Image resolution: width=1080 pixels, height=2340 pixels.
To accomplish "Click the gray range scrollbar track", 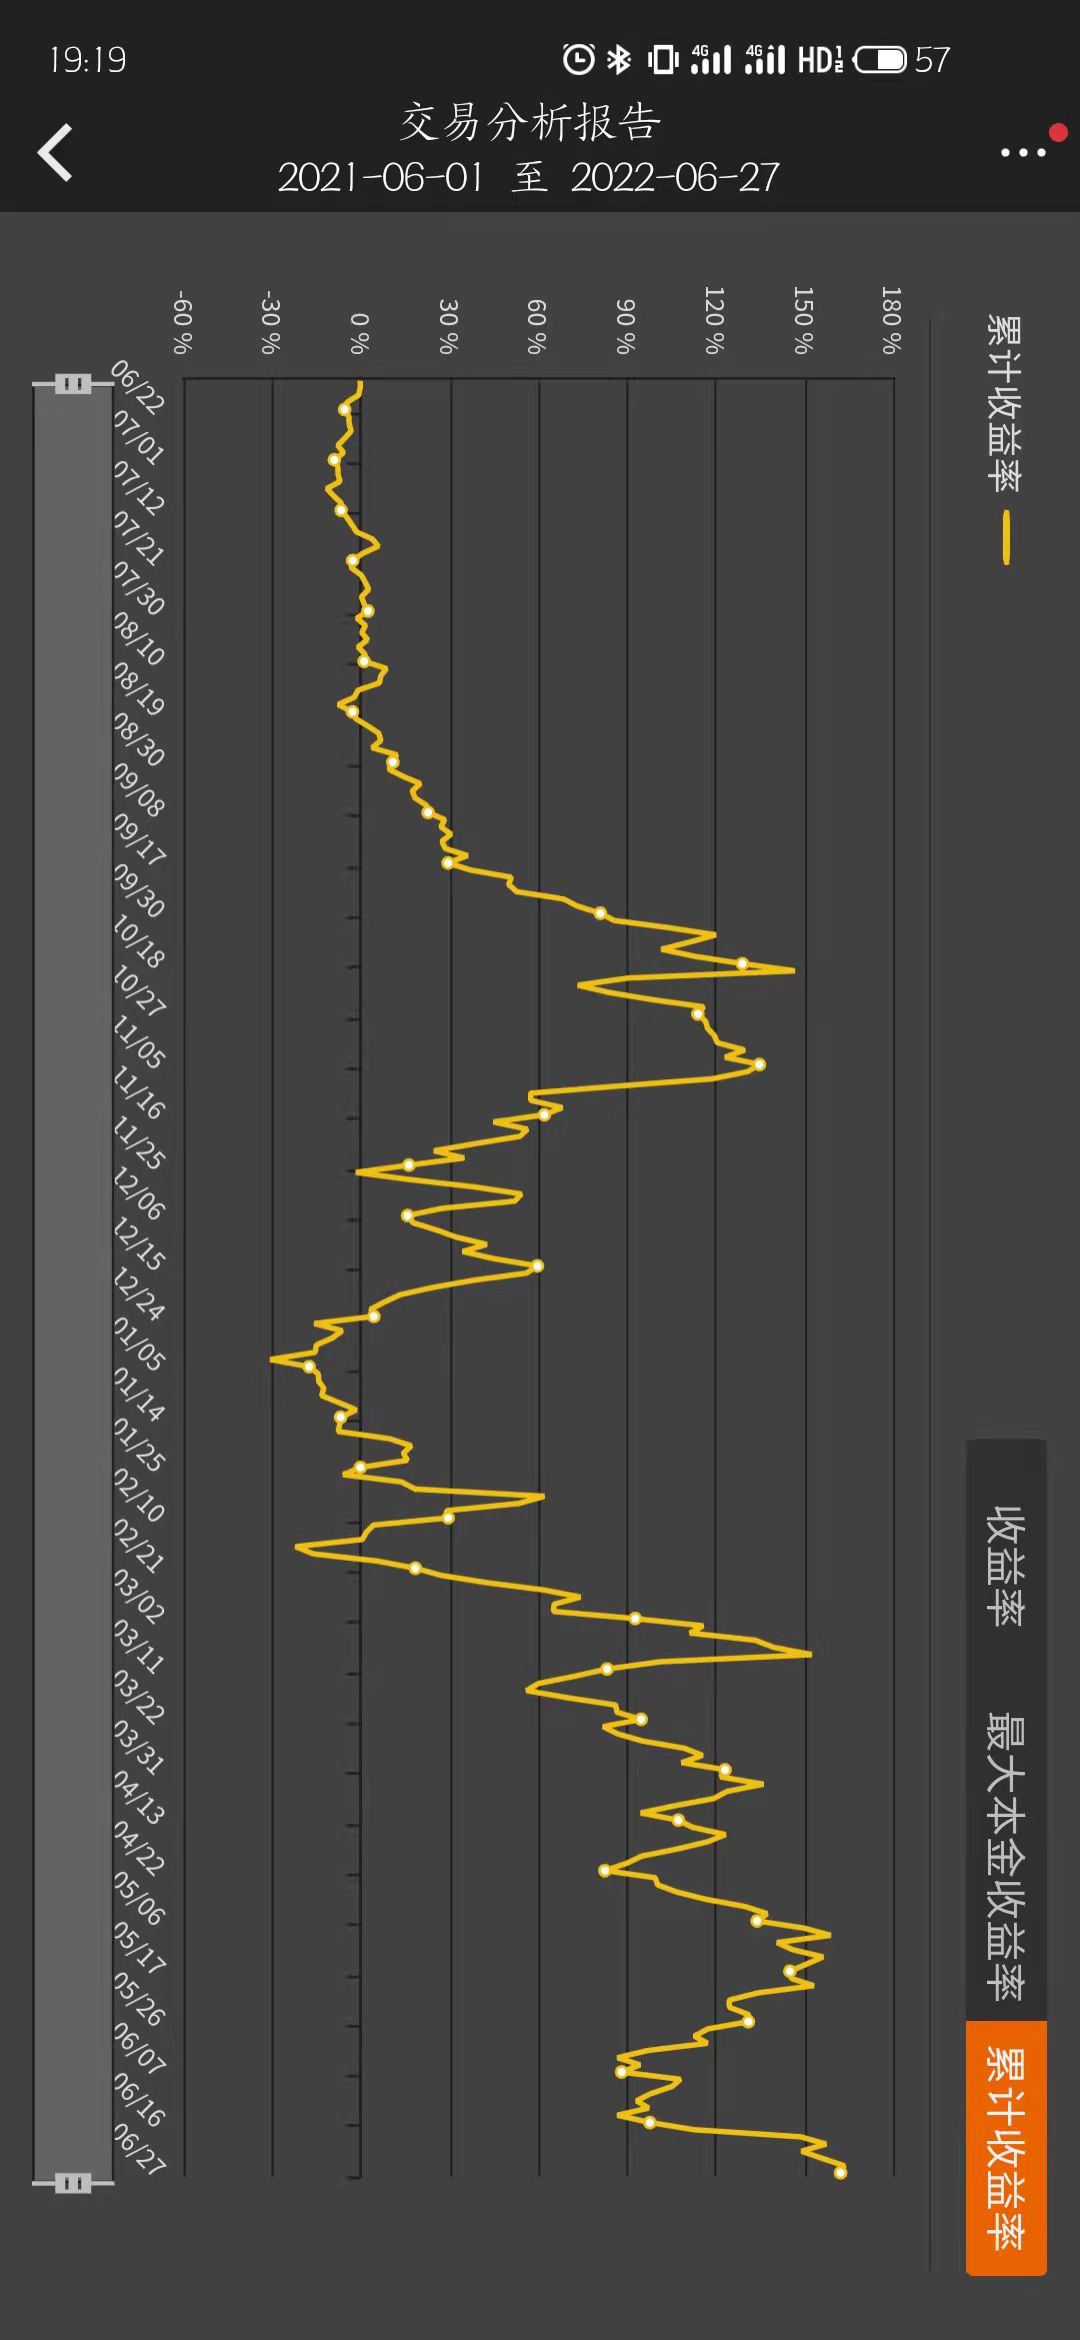I will pyautogui.click(x=73, y=1283).
